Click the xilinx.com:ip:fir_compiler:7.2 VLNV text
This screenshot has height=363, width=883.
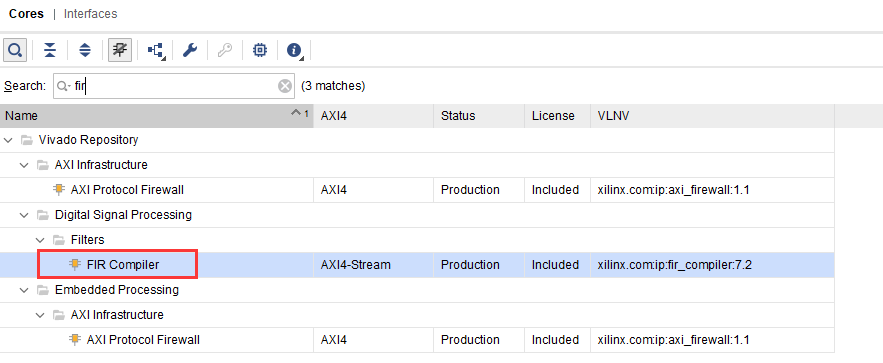point(675,265)
